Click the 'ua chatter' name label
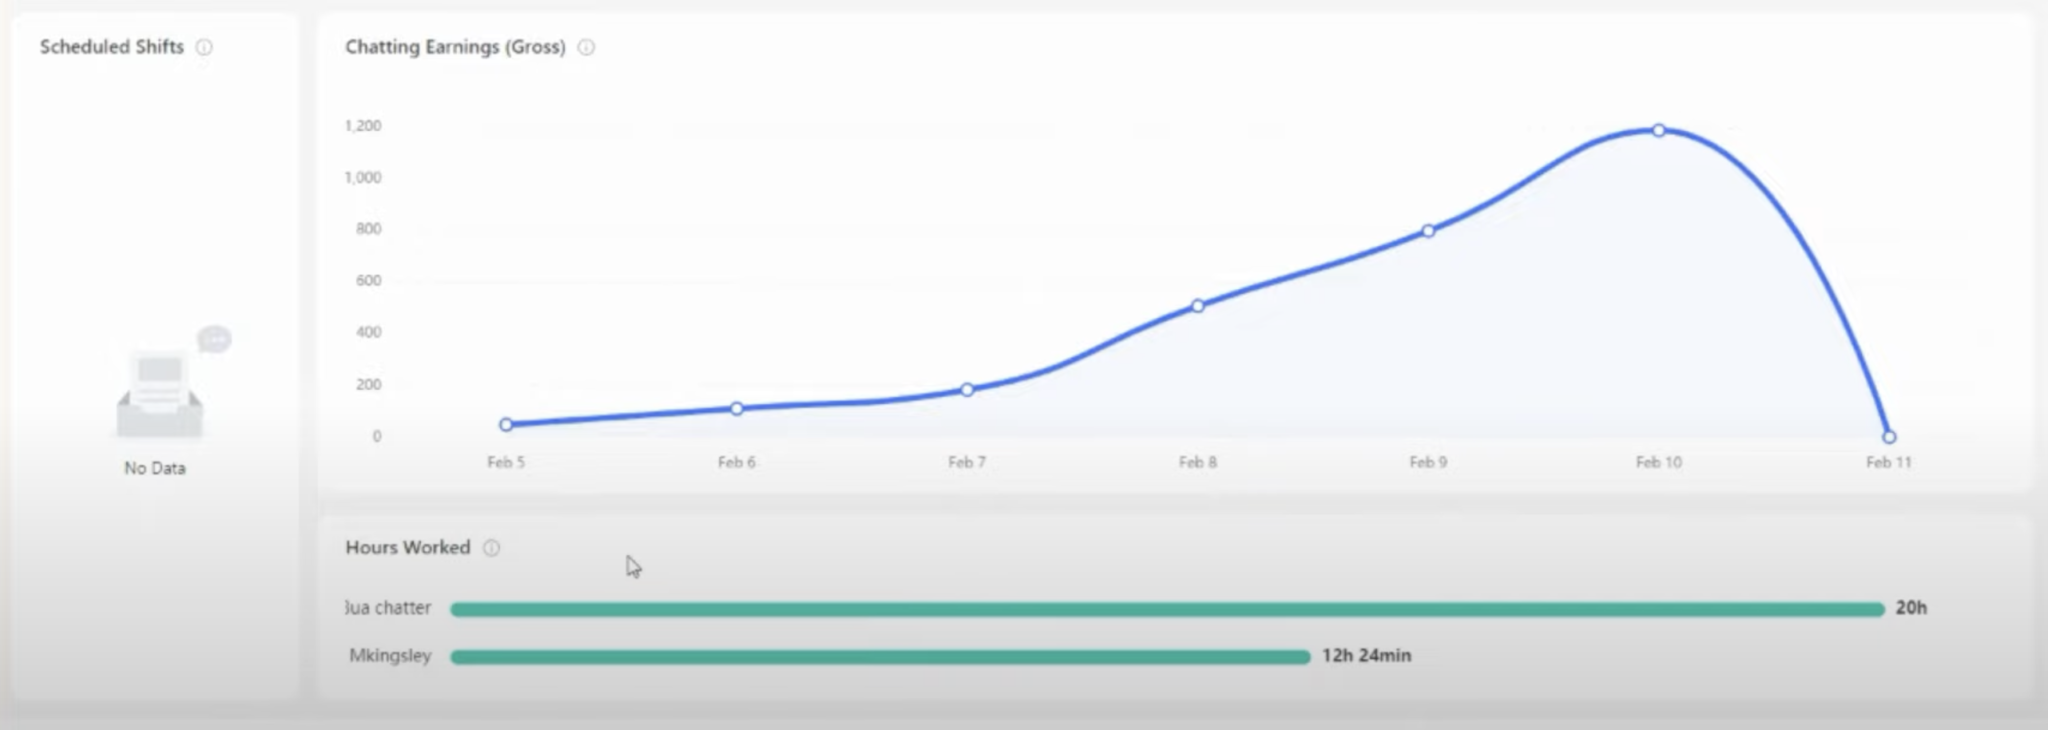 (x=388, y=608)
